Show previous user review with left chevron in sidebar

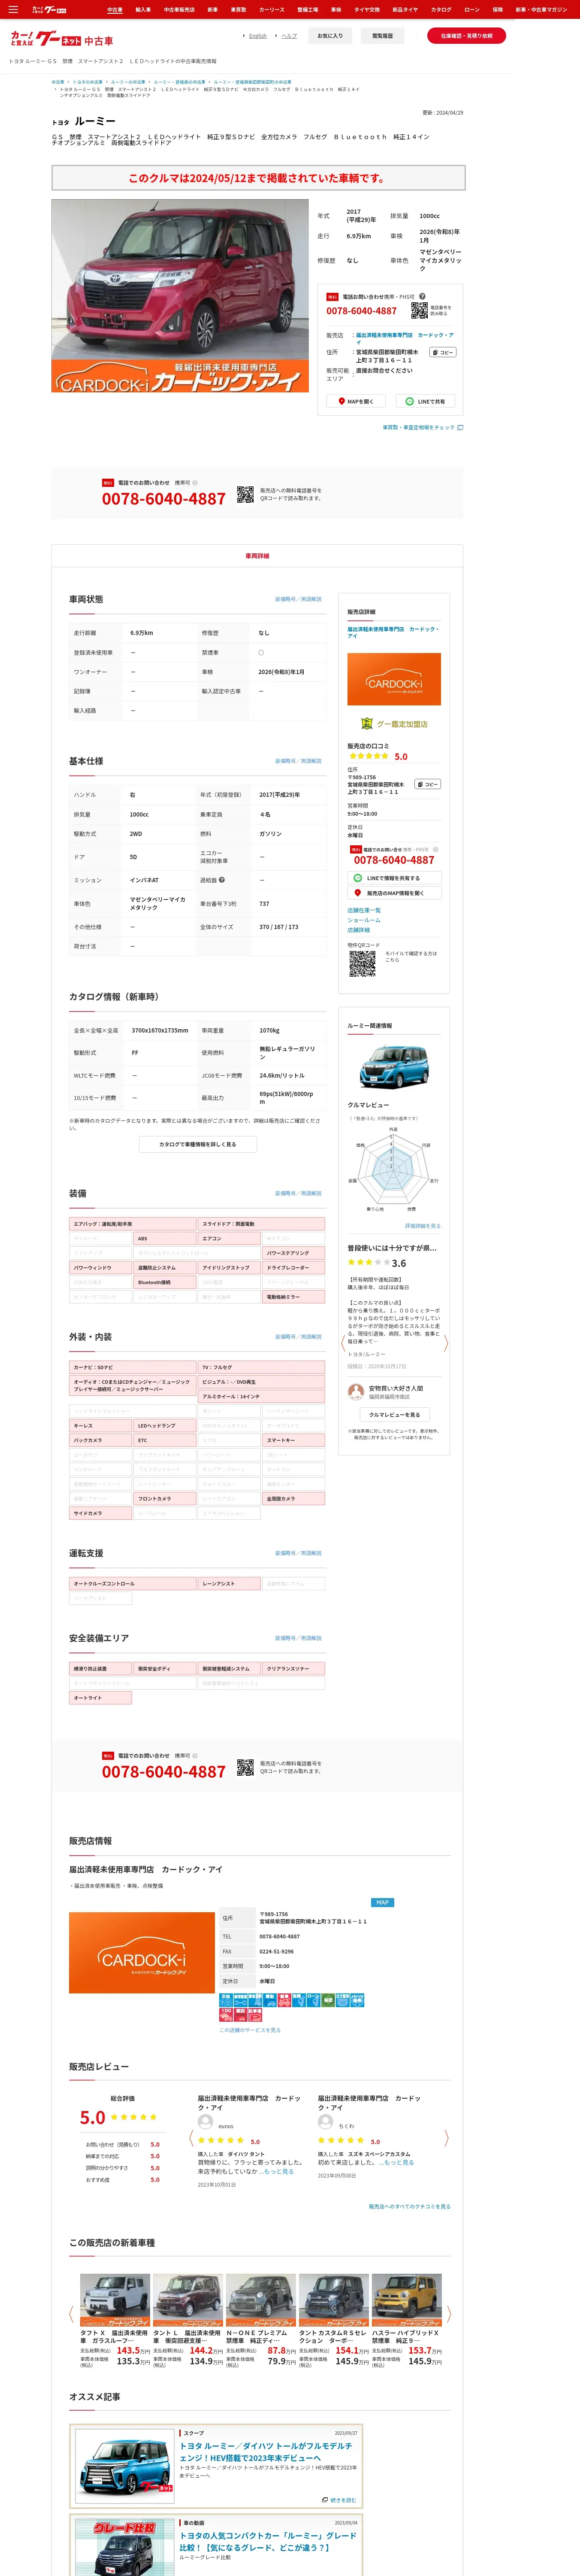343,1343
